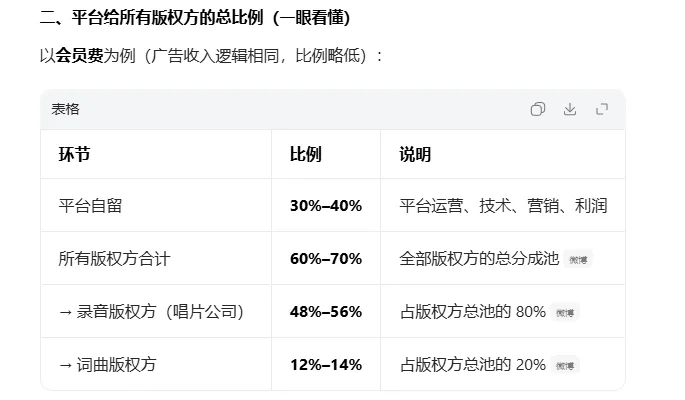Click the 录音版权方（唱片公司）row label
Viewport: 685px width, 400px height.
(151, 312)
